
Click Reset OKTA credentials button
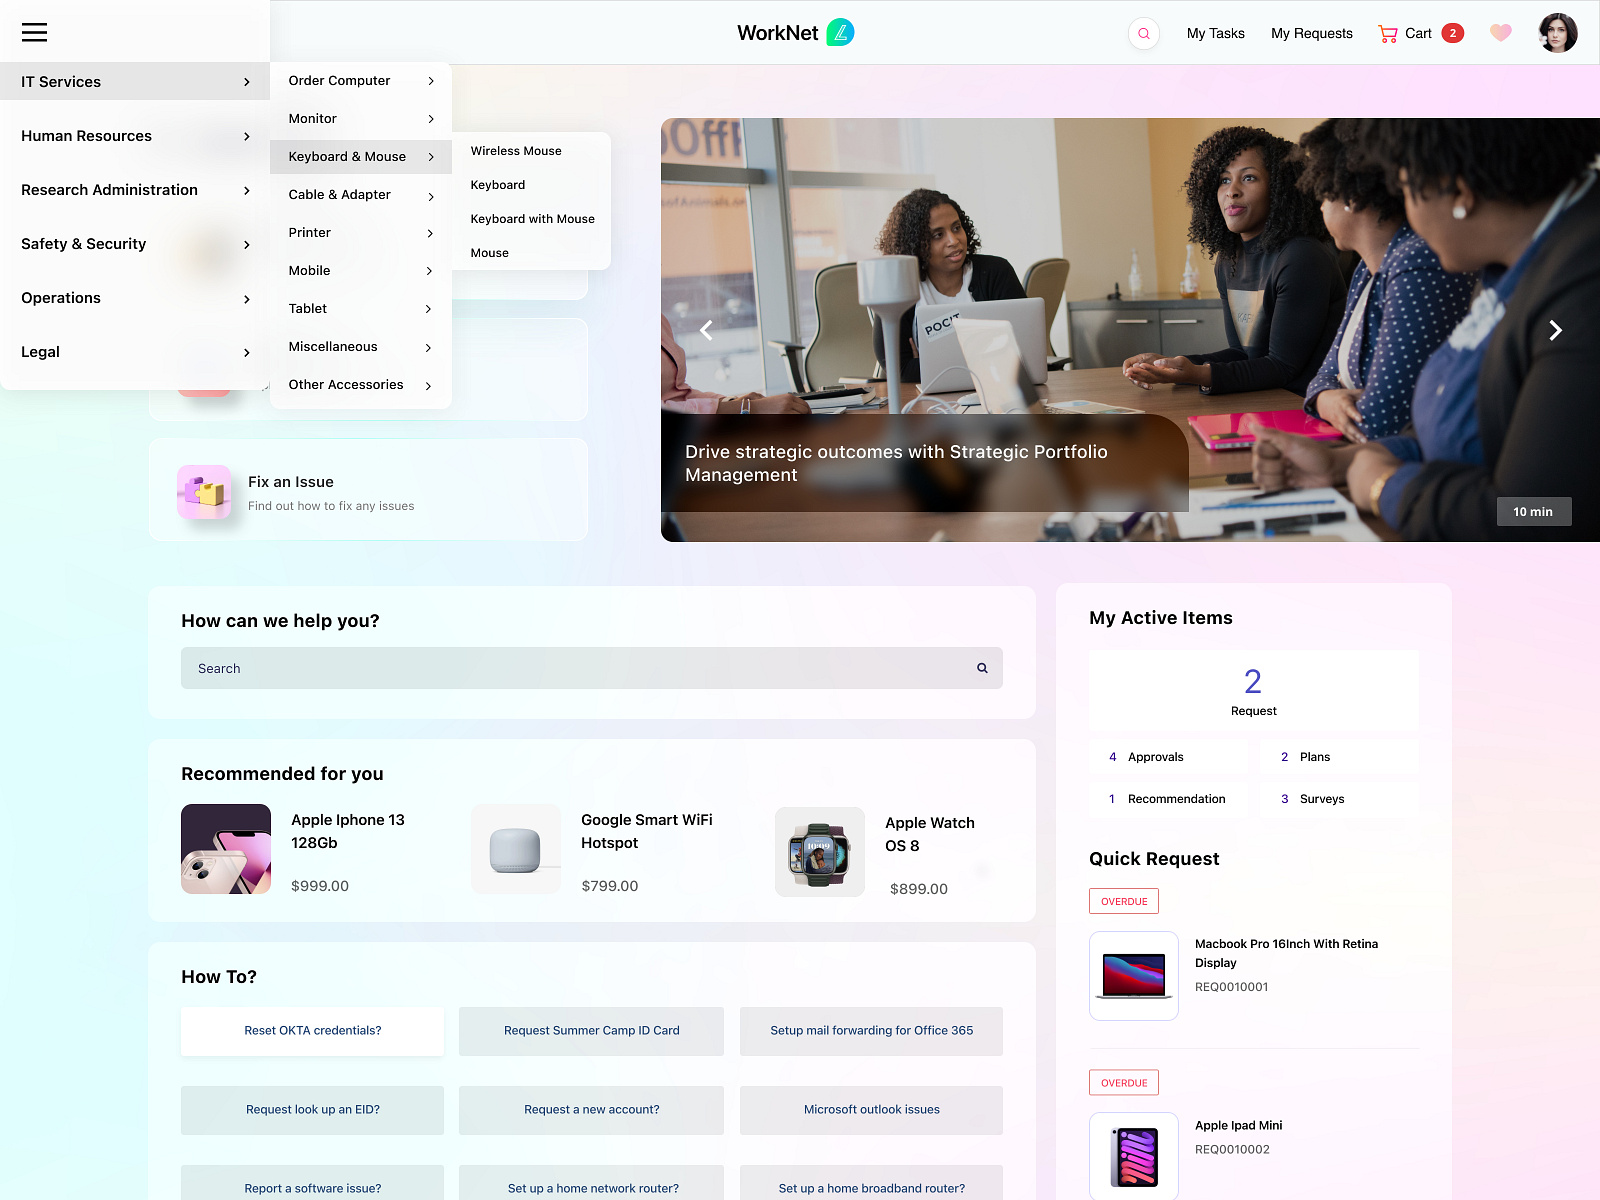(312, 1031)
